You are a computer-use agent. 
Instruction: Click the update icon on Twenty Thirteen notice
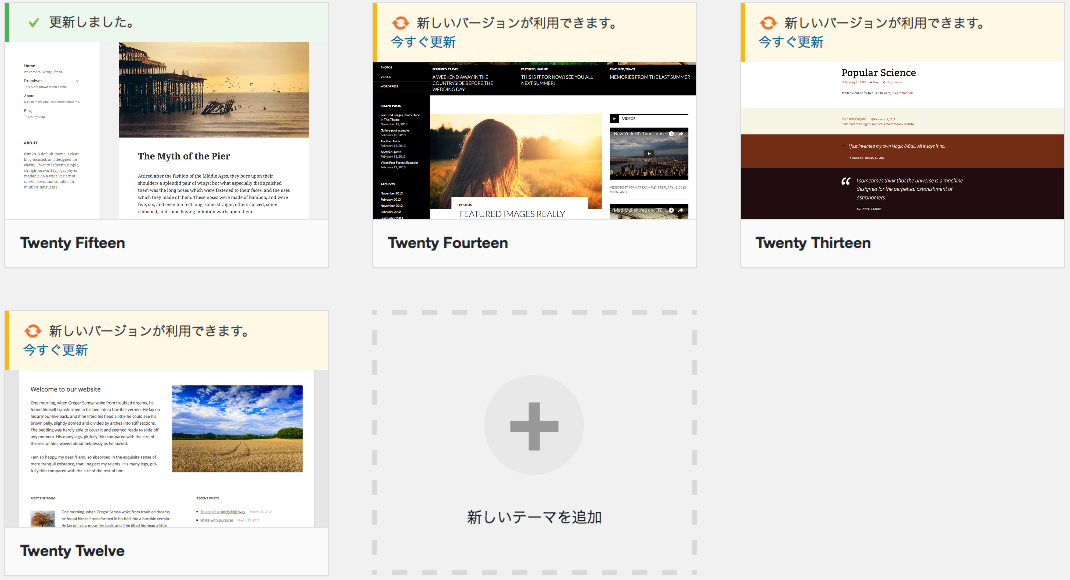pyautogui.click(x=768, y=23)
